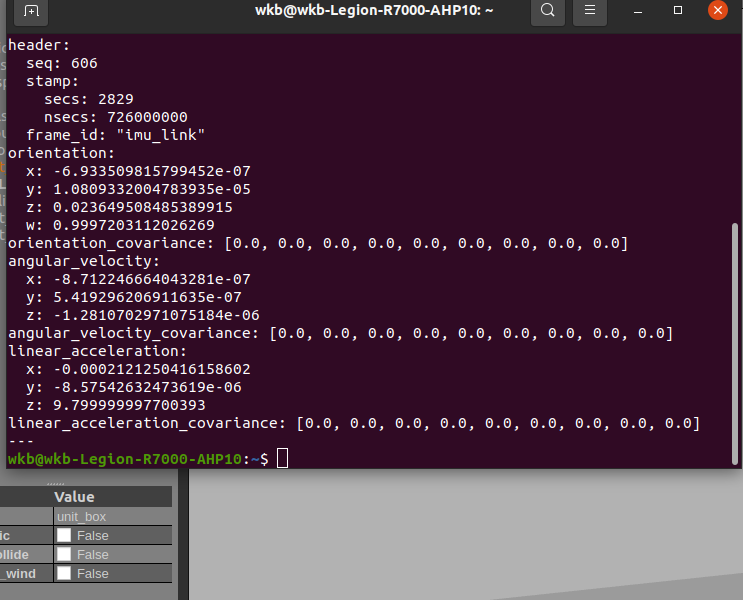Click the linear_acceleration_covariance line

pos(354,423)
